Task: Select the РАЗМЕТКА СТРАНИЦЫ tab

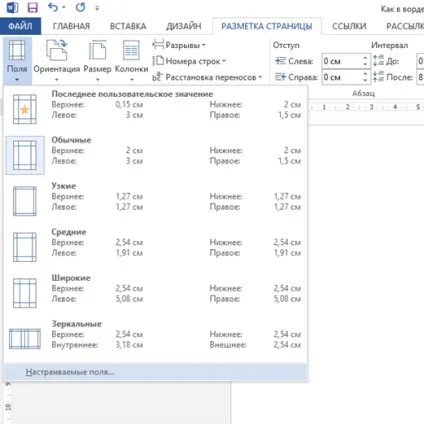Action: [267, 26]
